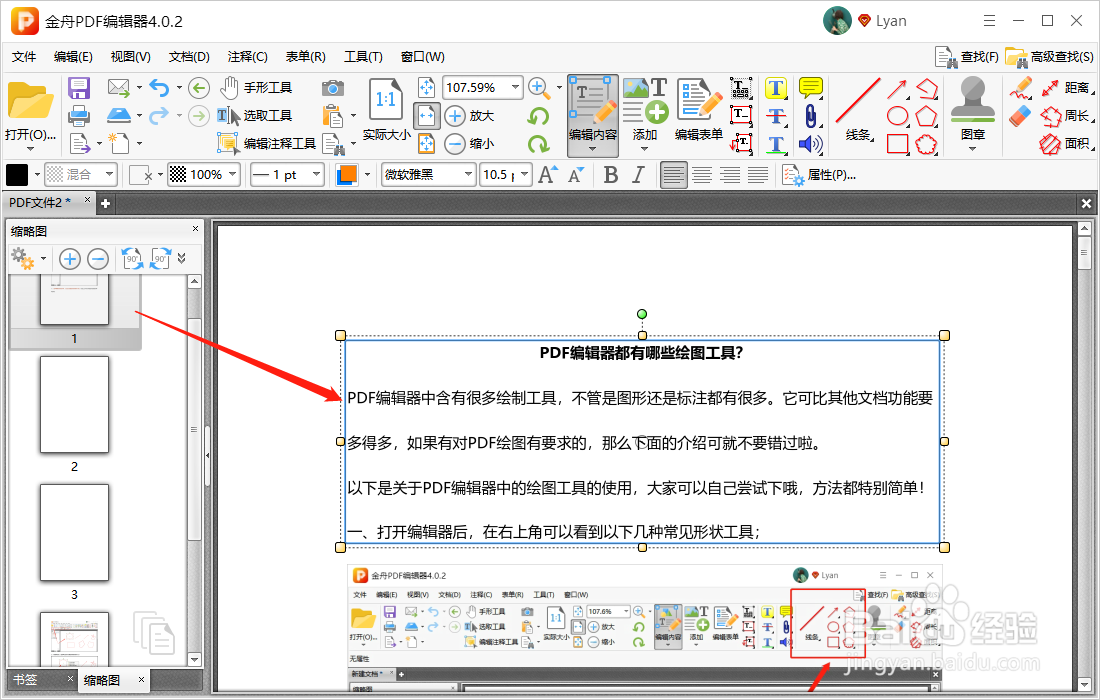Screen dimensions: 1100x700
Task: Select the Line drawing tool (线条)
Action: [858, 110]
